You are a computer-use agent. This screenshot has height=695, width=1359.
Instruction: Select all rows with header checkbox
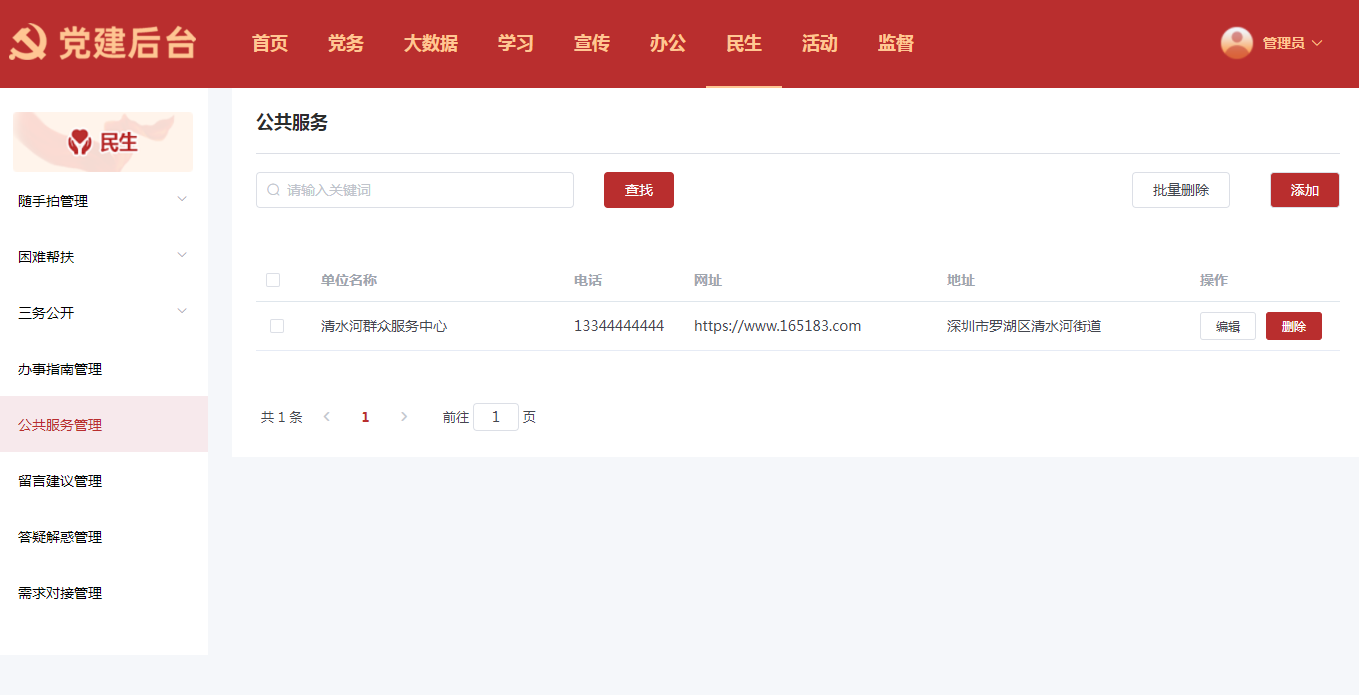273,280
